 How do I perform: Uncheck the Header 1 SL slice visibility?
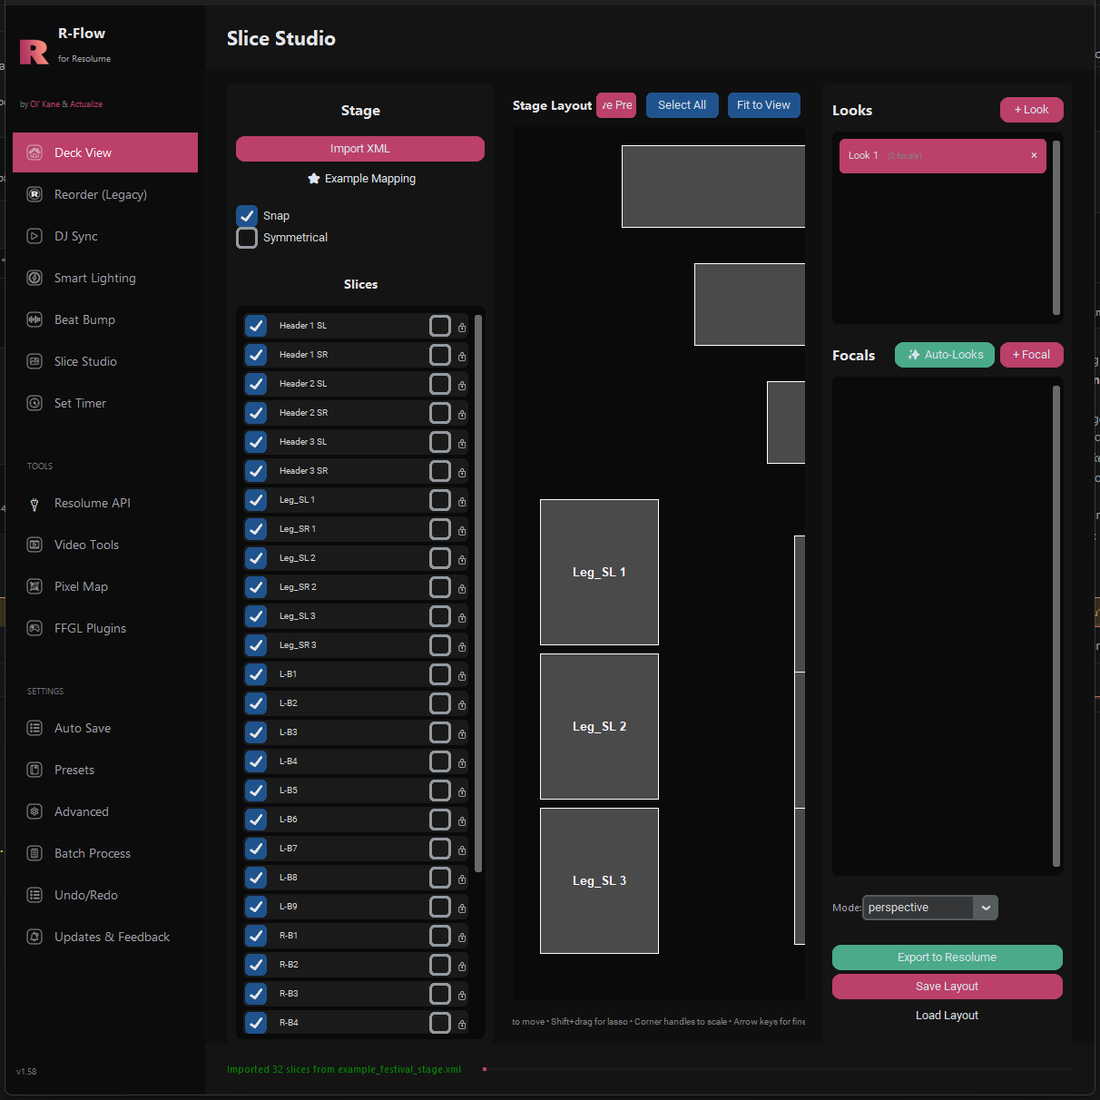[256, 326]
